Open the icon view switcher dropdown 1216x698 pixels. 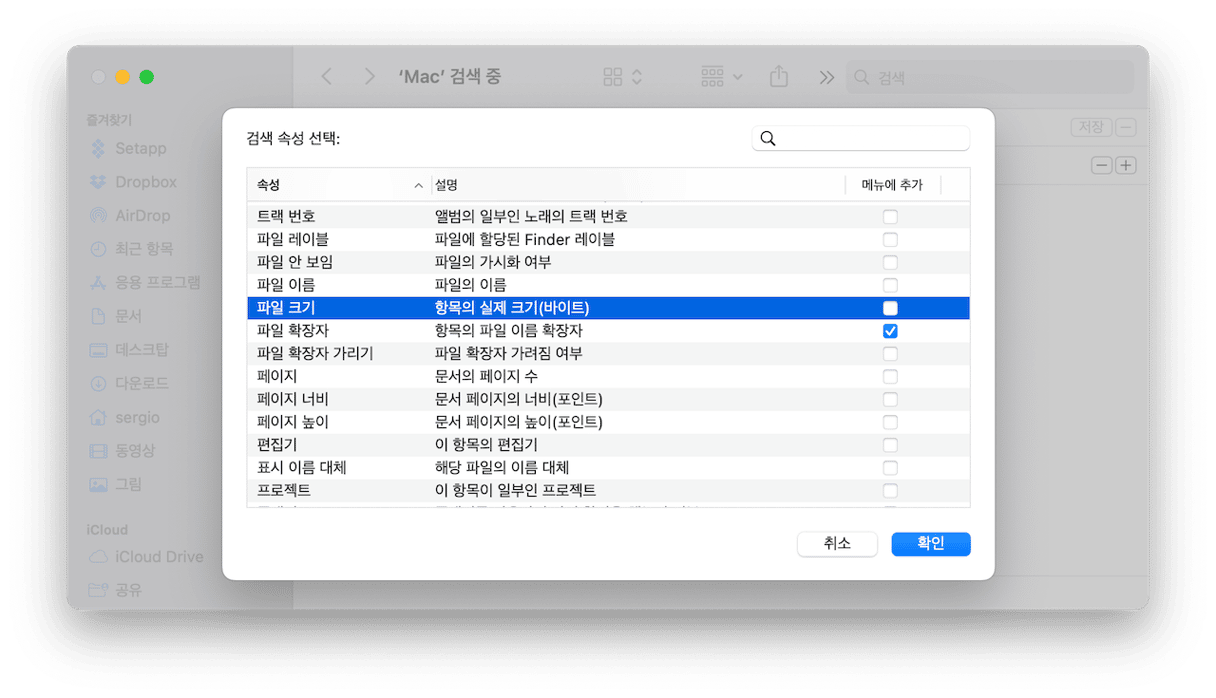click(x=623, y=77)
